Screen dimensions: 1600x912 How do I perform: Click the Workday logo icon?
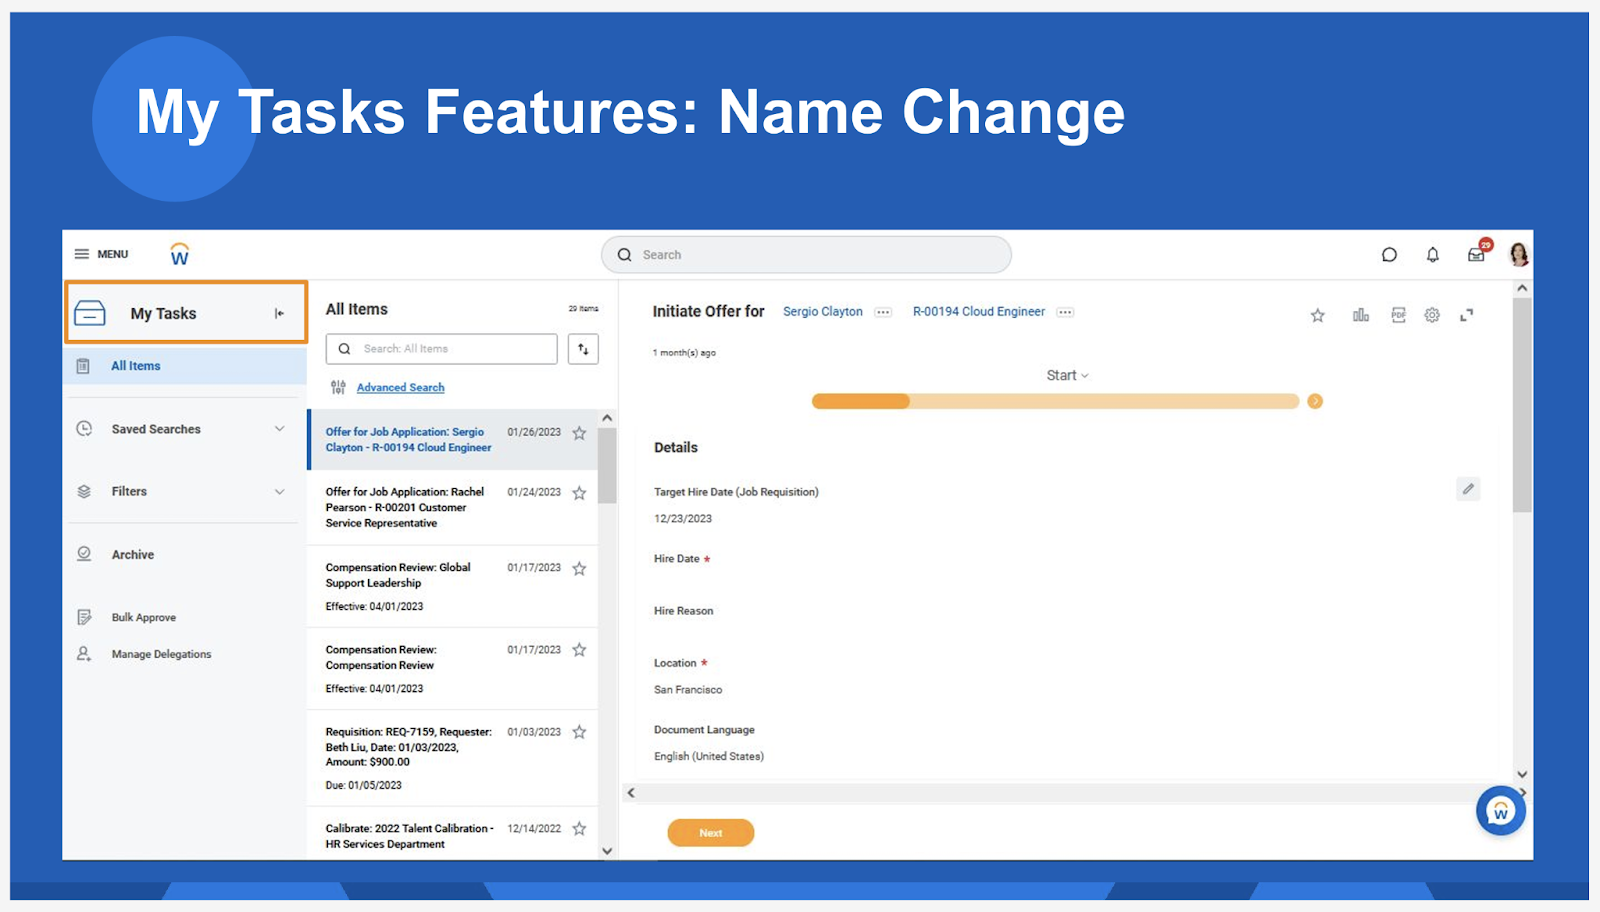(179, 254)
